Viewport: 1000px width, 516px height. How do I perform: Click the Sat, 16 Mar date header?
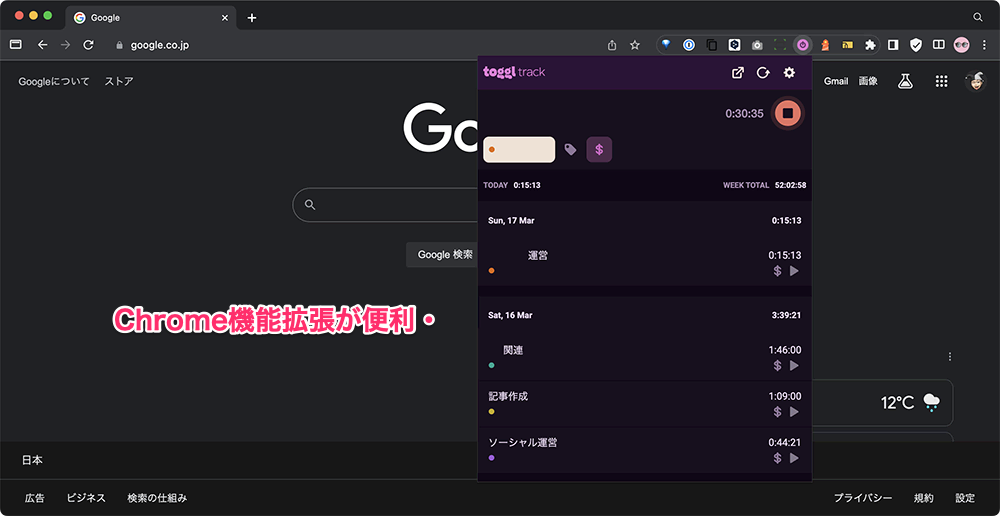510,315
